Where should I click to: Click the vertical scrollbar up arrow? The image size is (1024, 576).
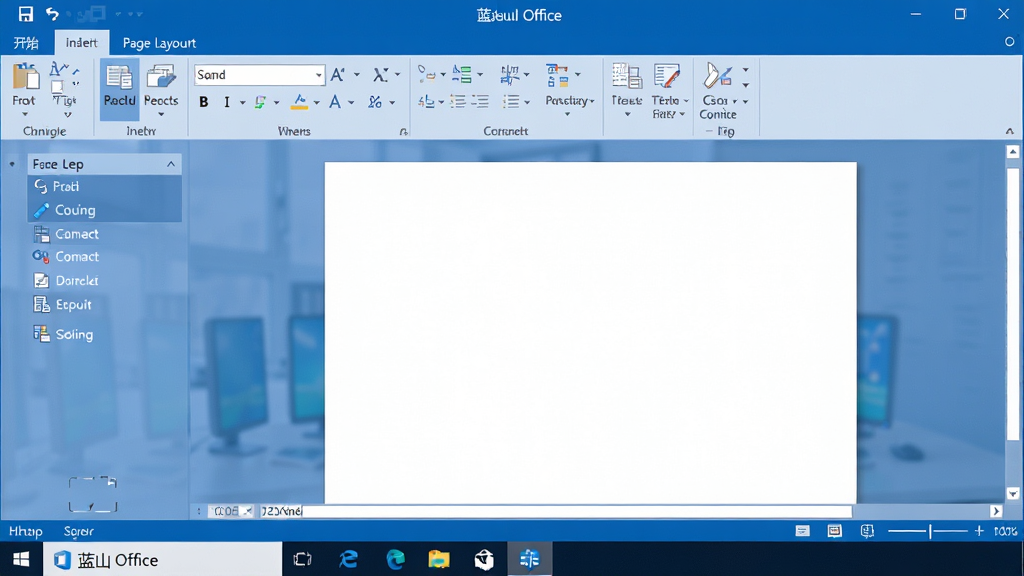click(x=1013, y=152)
